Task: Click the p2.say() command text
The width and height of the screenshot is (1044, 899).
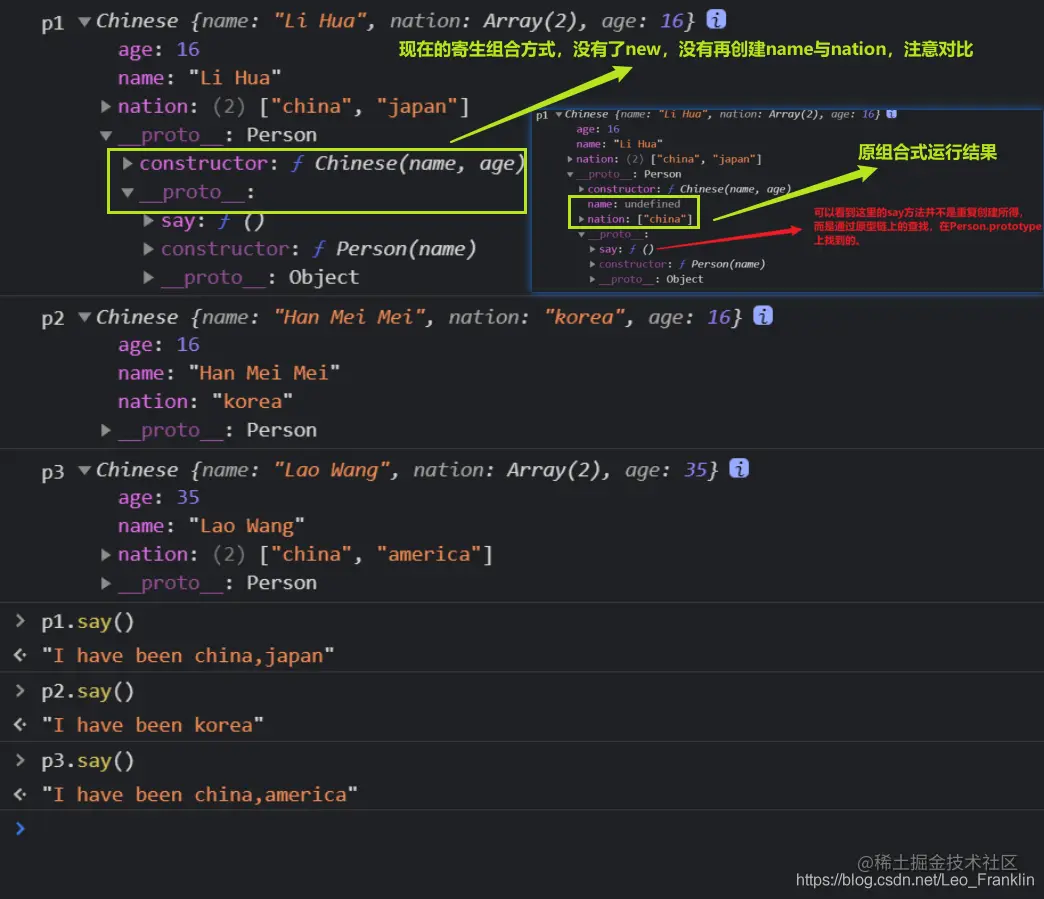Action: [x=87, y=691]
